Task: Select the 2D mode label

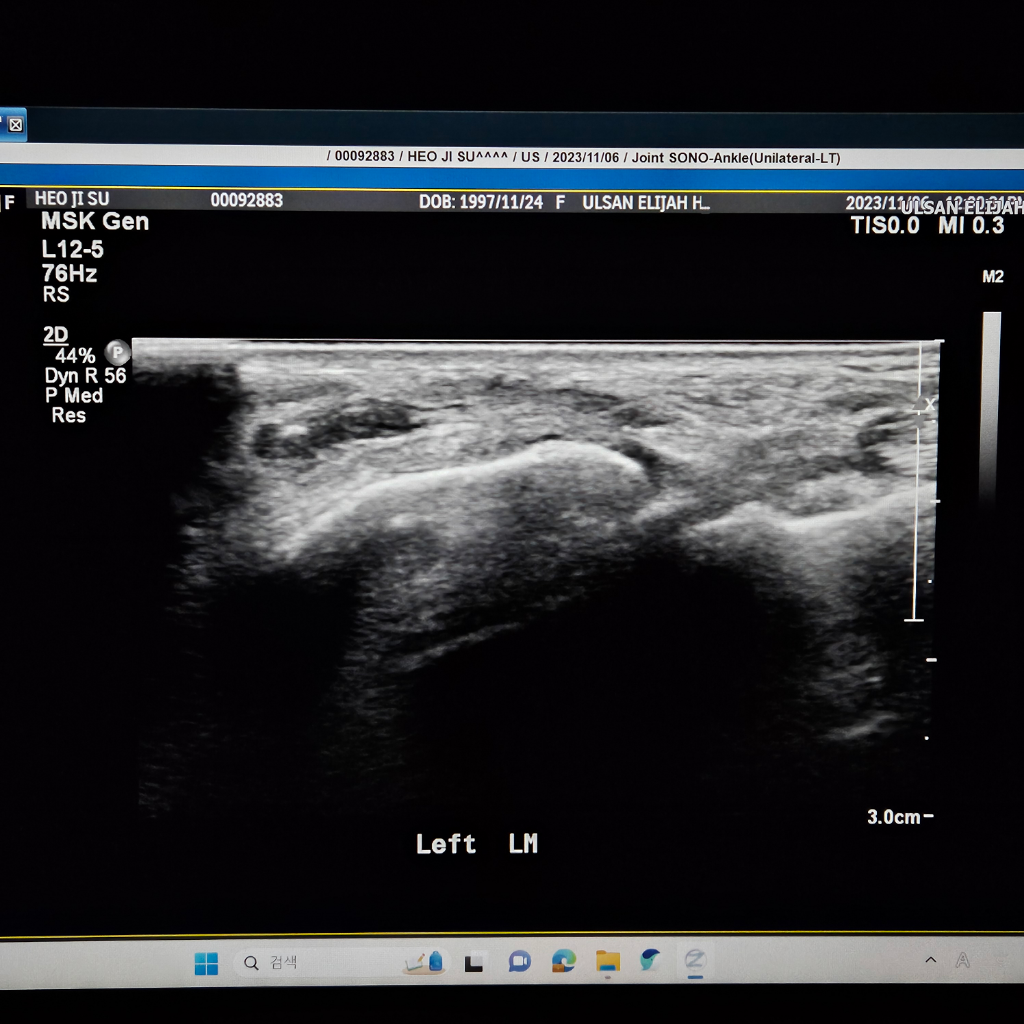Action: coord(56,334)
